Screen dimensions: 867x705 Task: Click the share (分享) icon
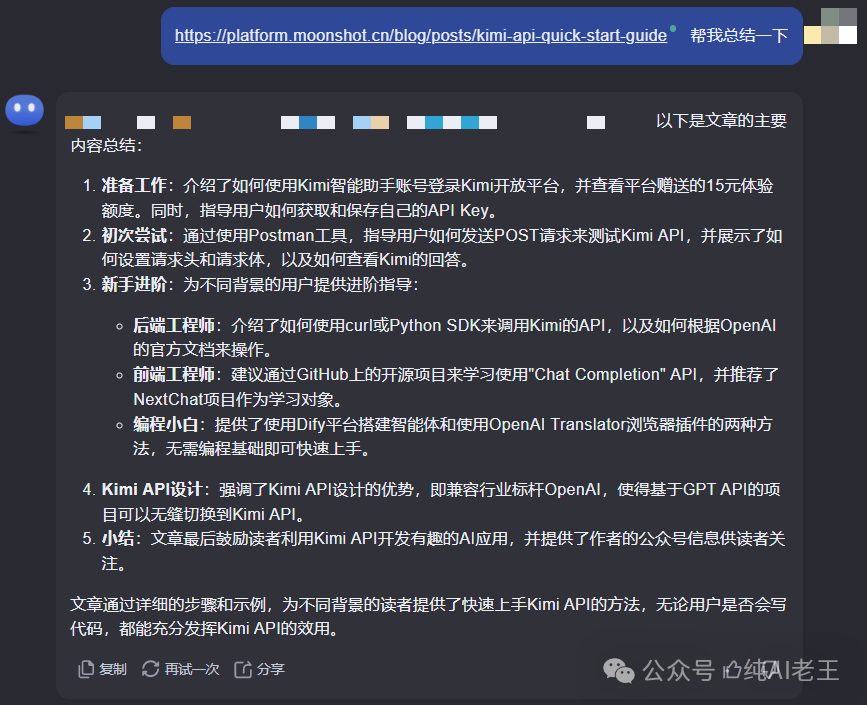tap(243, 669)
